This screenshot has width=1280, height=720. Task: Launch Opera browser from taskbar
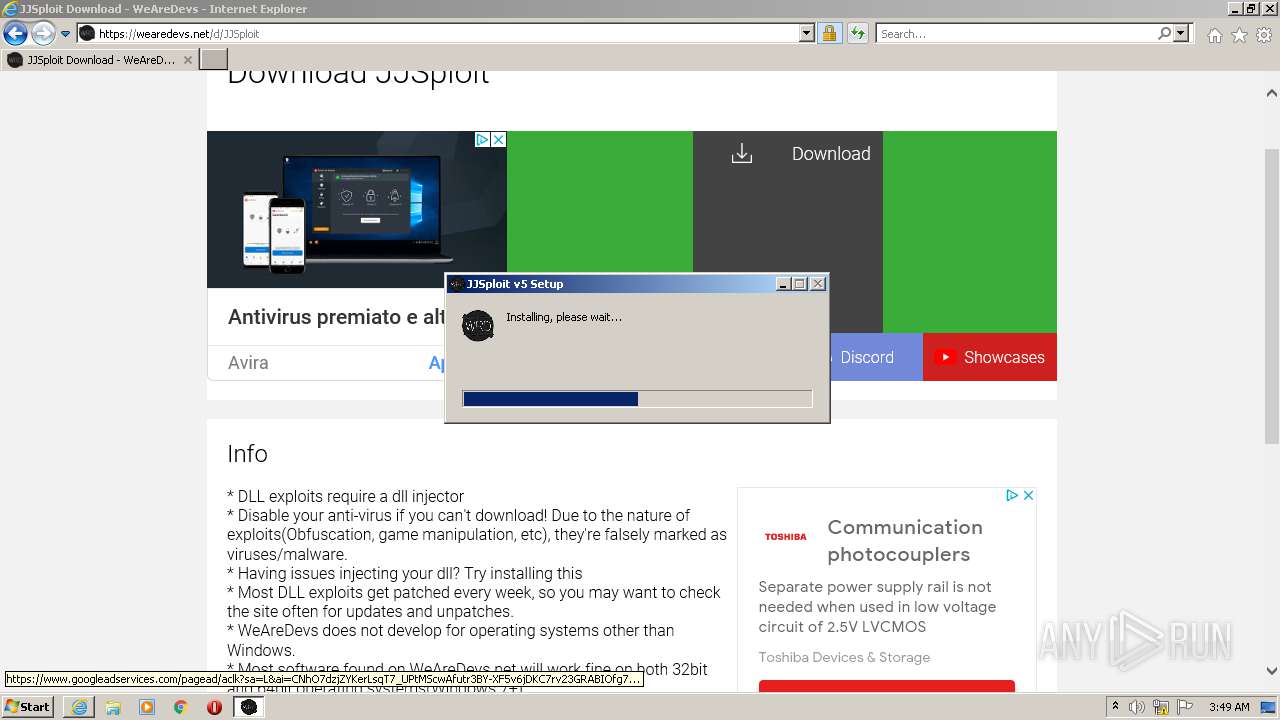(214, 707)
